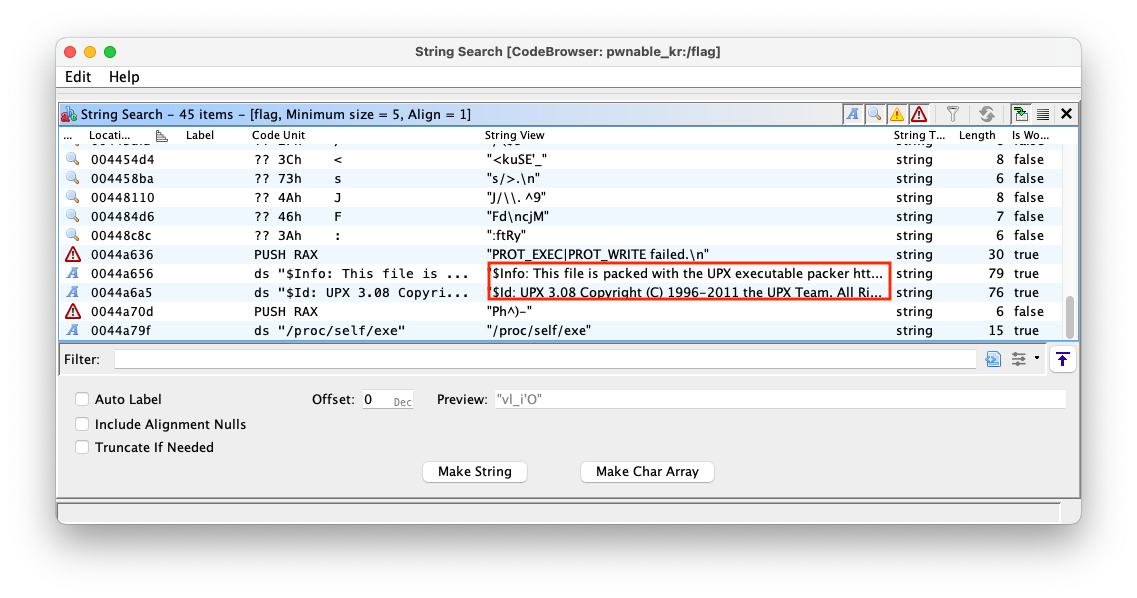This screenshot has height=598, width=1137.
Task: Toggle conflicting strings red warning icon
Action: [918, 114]
